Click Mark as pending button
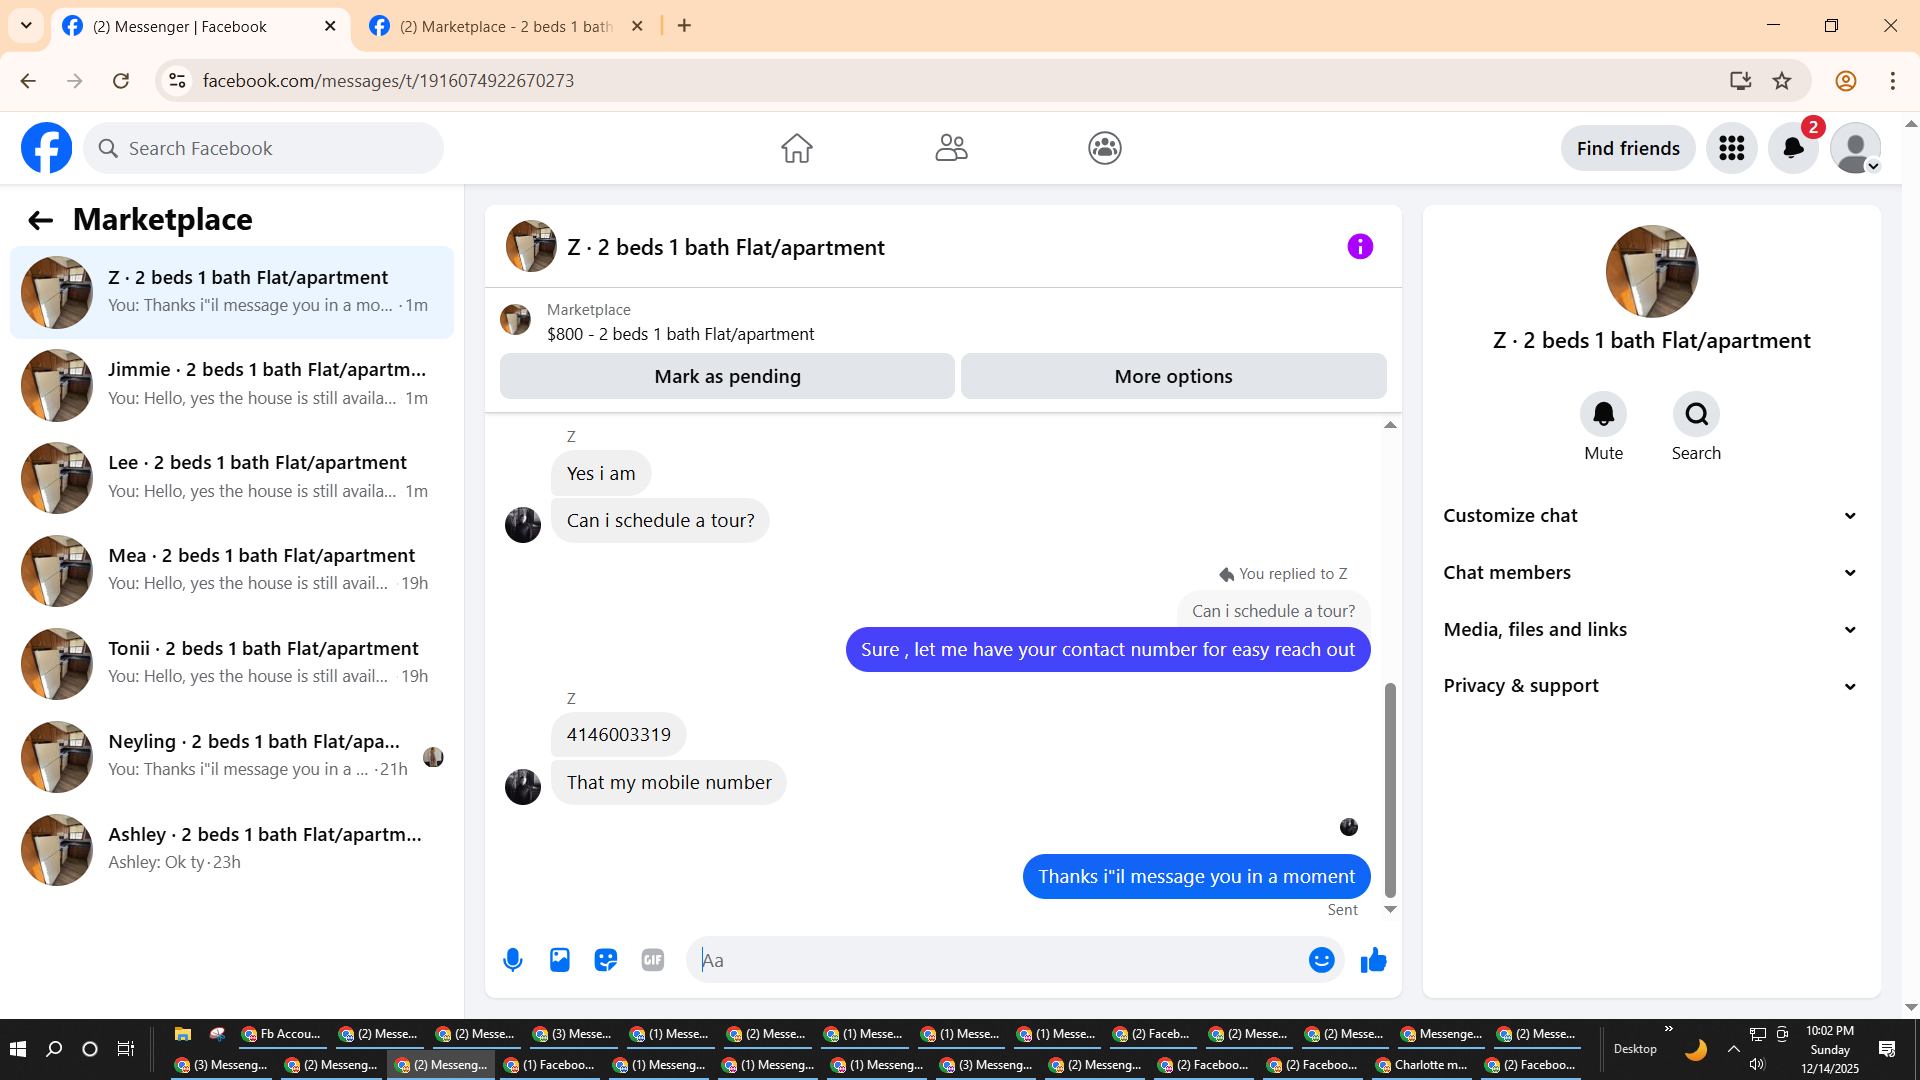1920x1080 pixels. [x=727, y=377]
